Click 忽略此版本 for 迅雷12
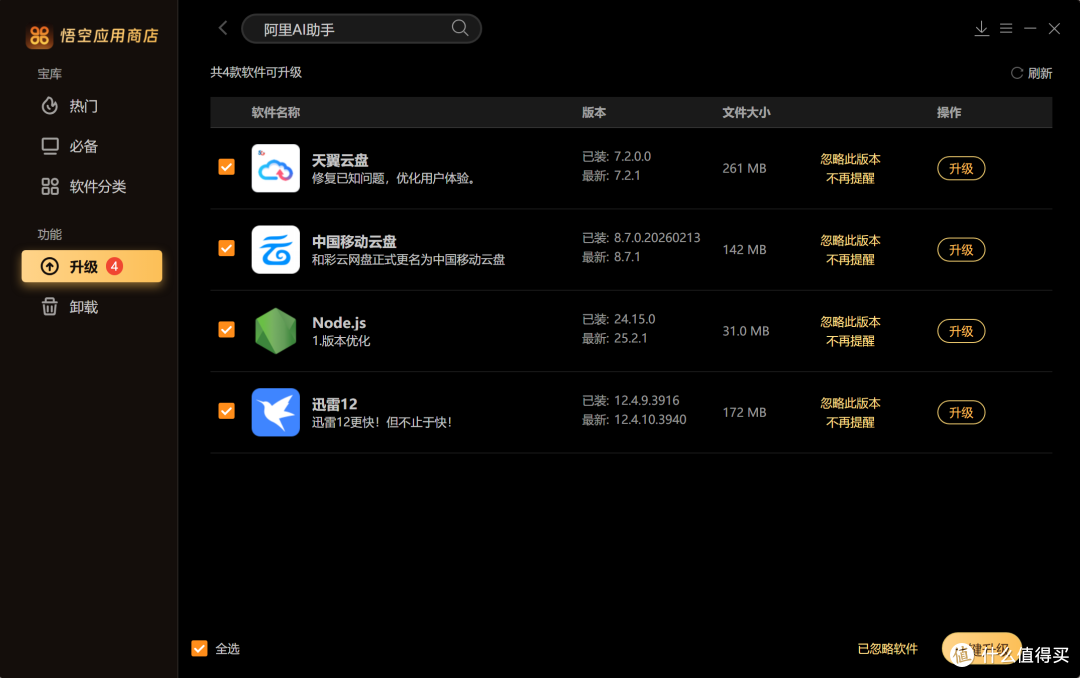1080x678 pixels. click(850, 403)
